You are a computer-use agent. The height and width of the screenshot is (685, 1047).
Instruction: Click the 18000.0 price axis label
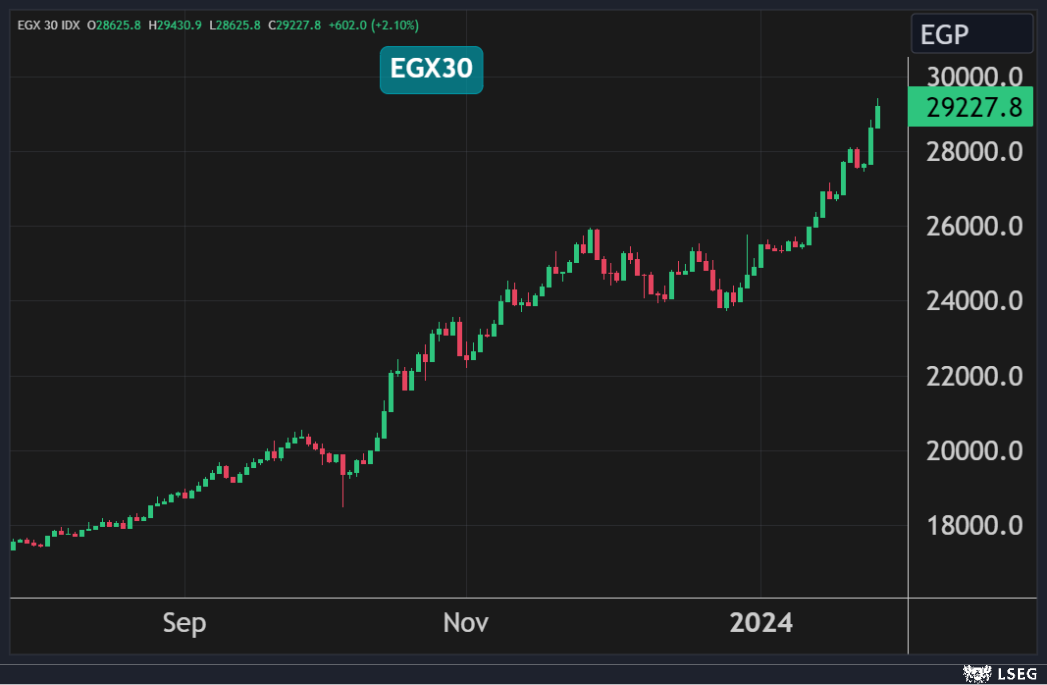[x=974, y=525]
